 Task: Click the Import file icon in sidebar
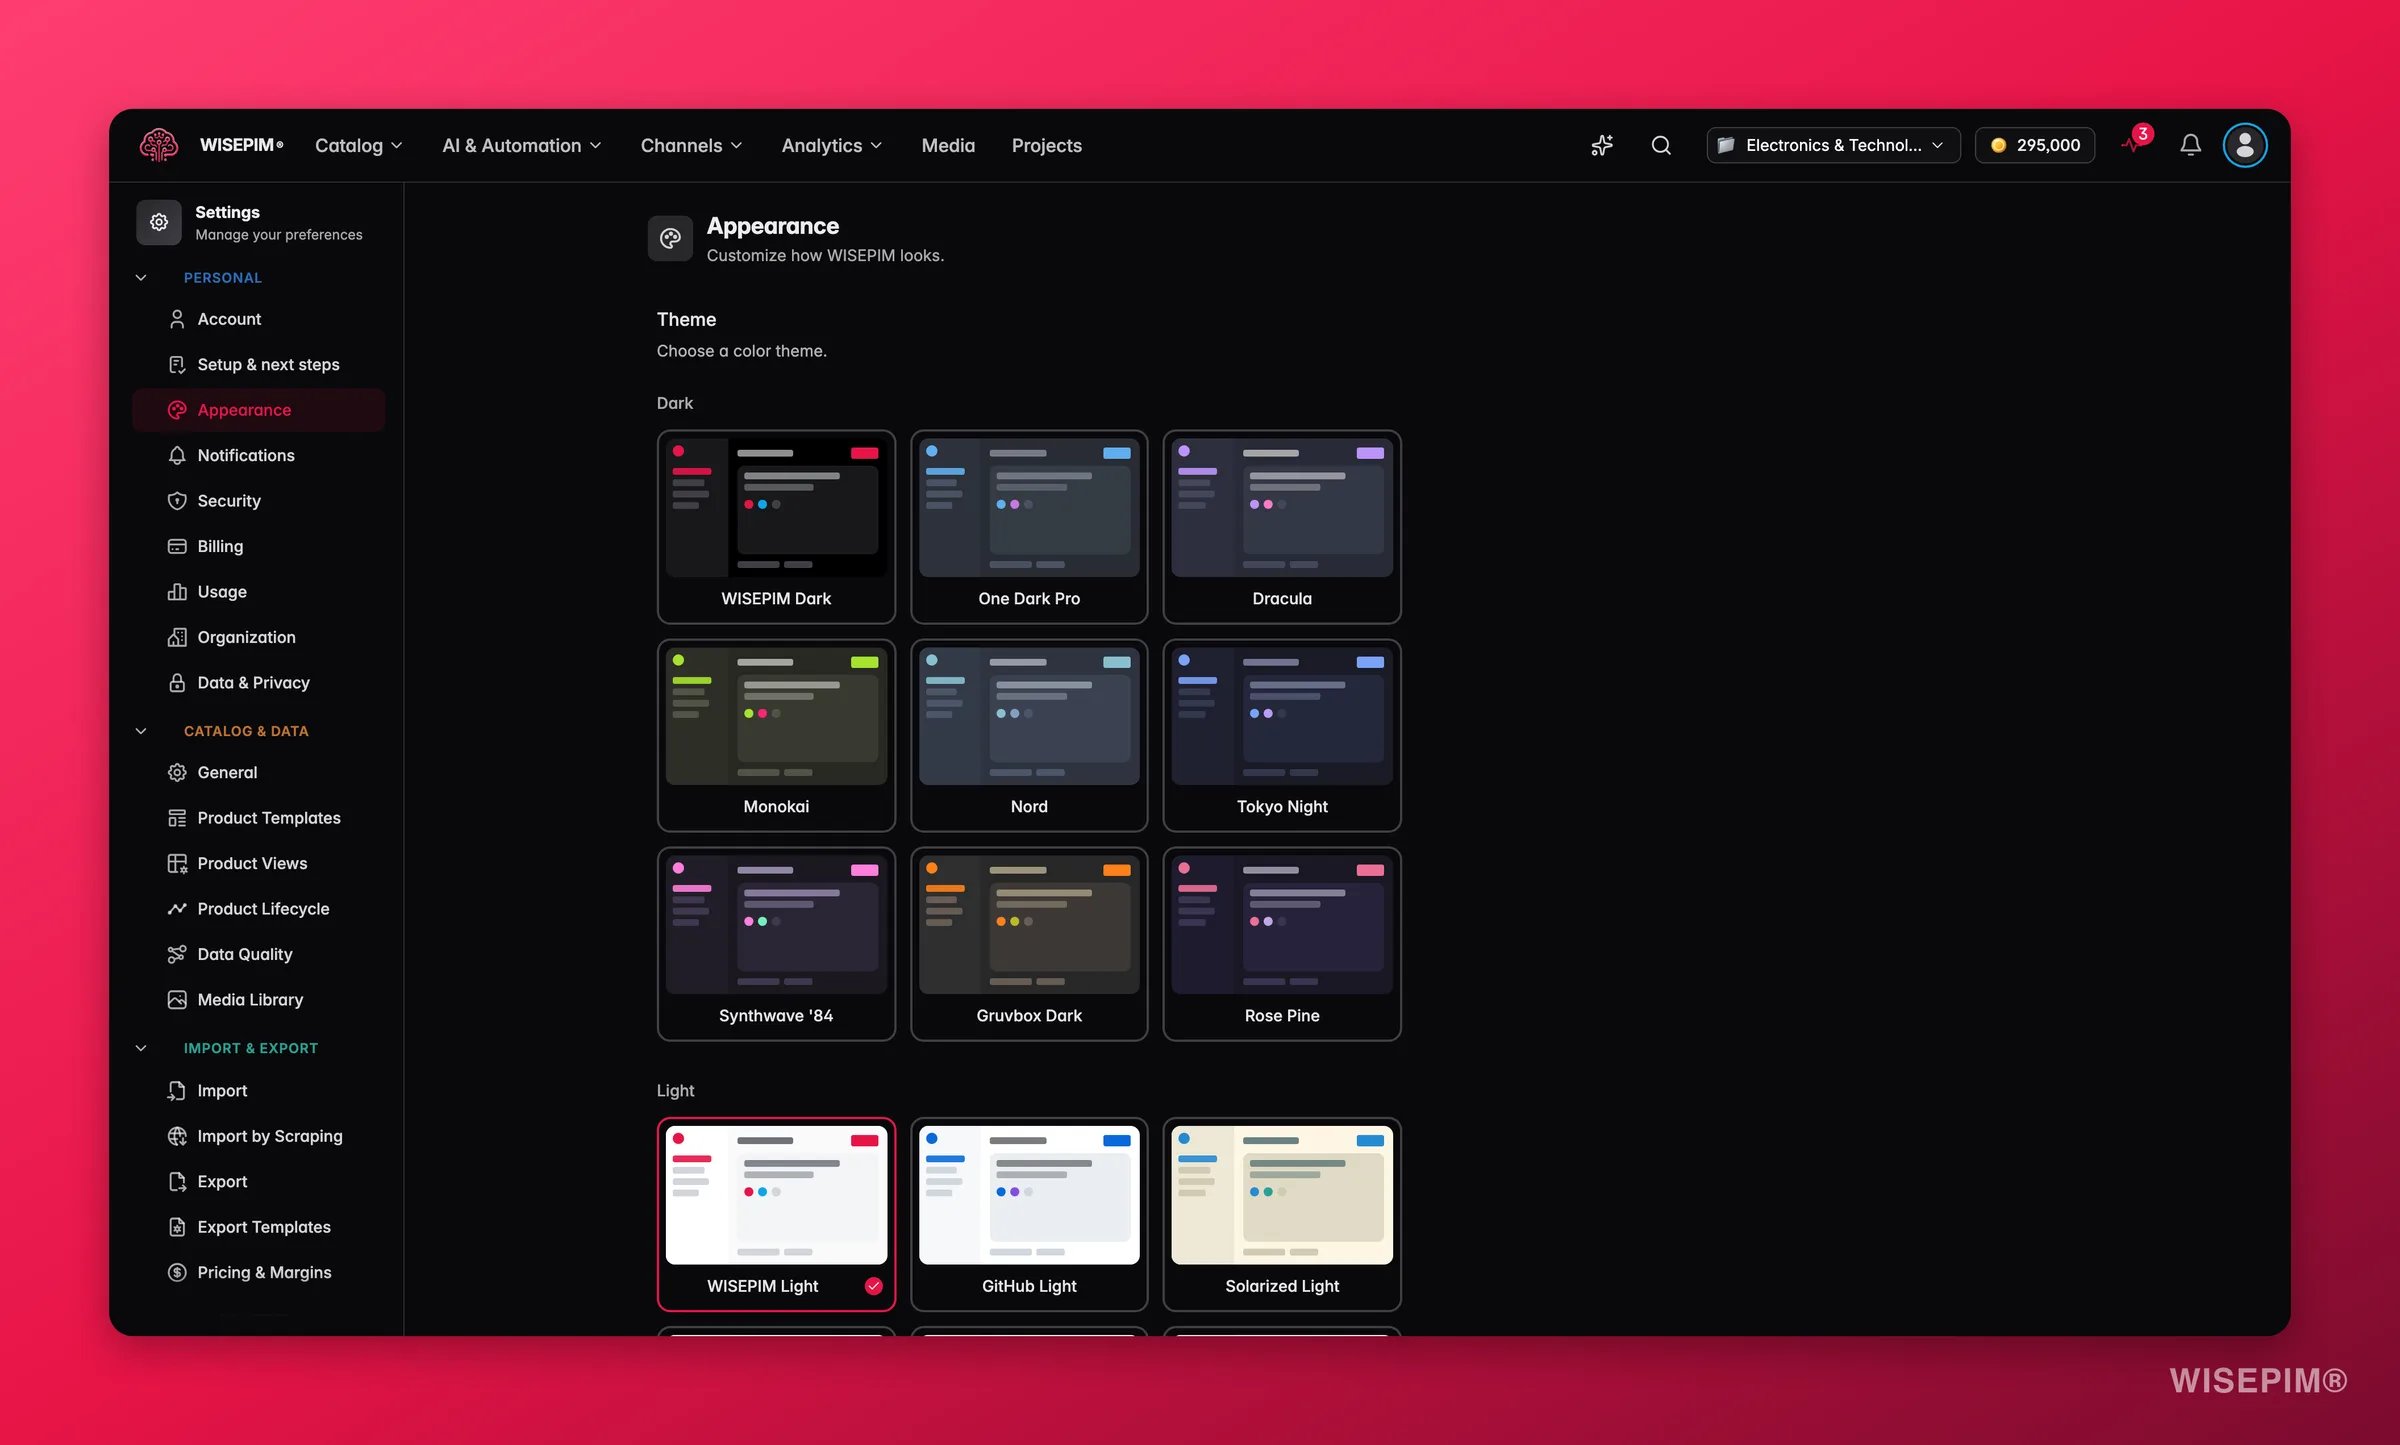click(177, 1091)
